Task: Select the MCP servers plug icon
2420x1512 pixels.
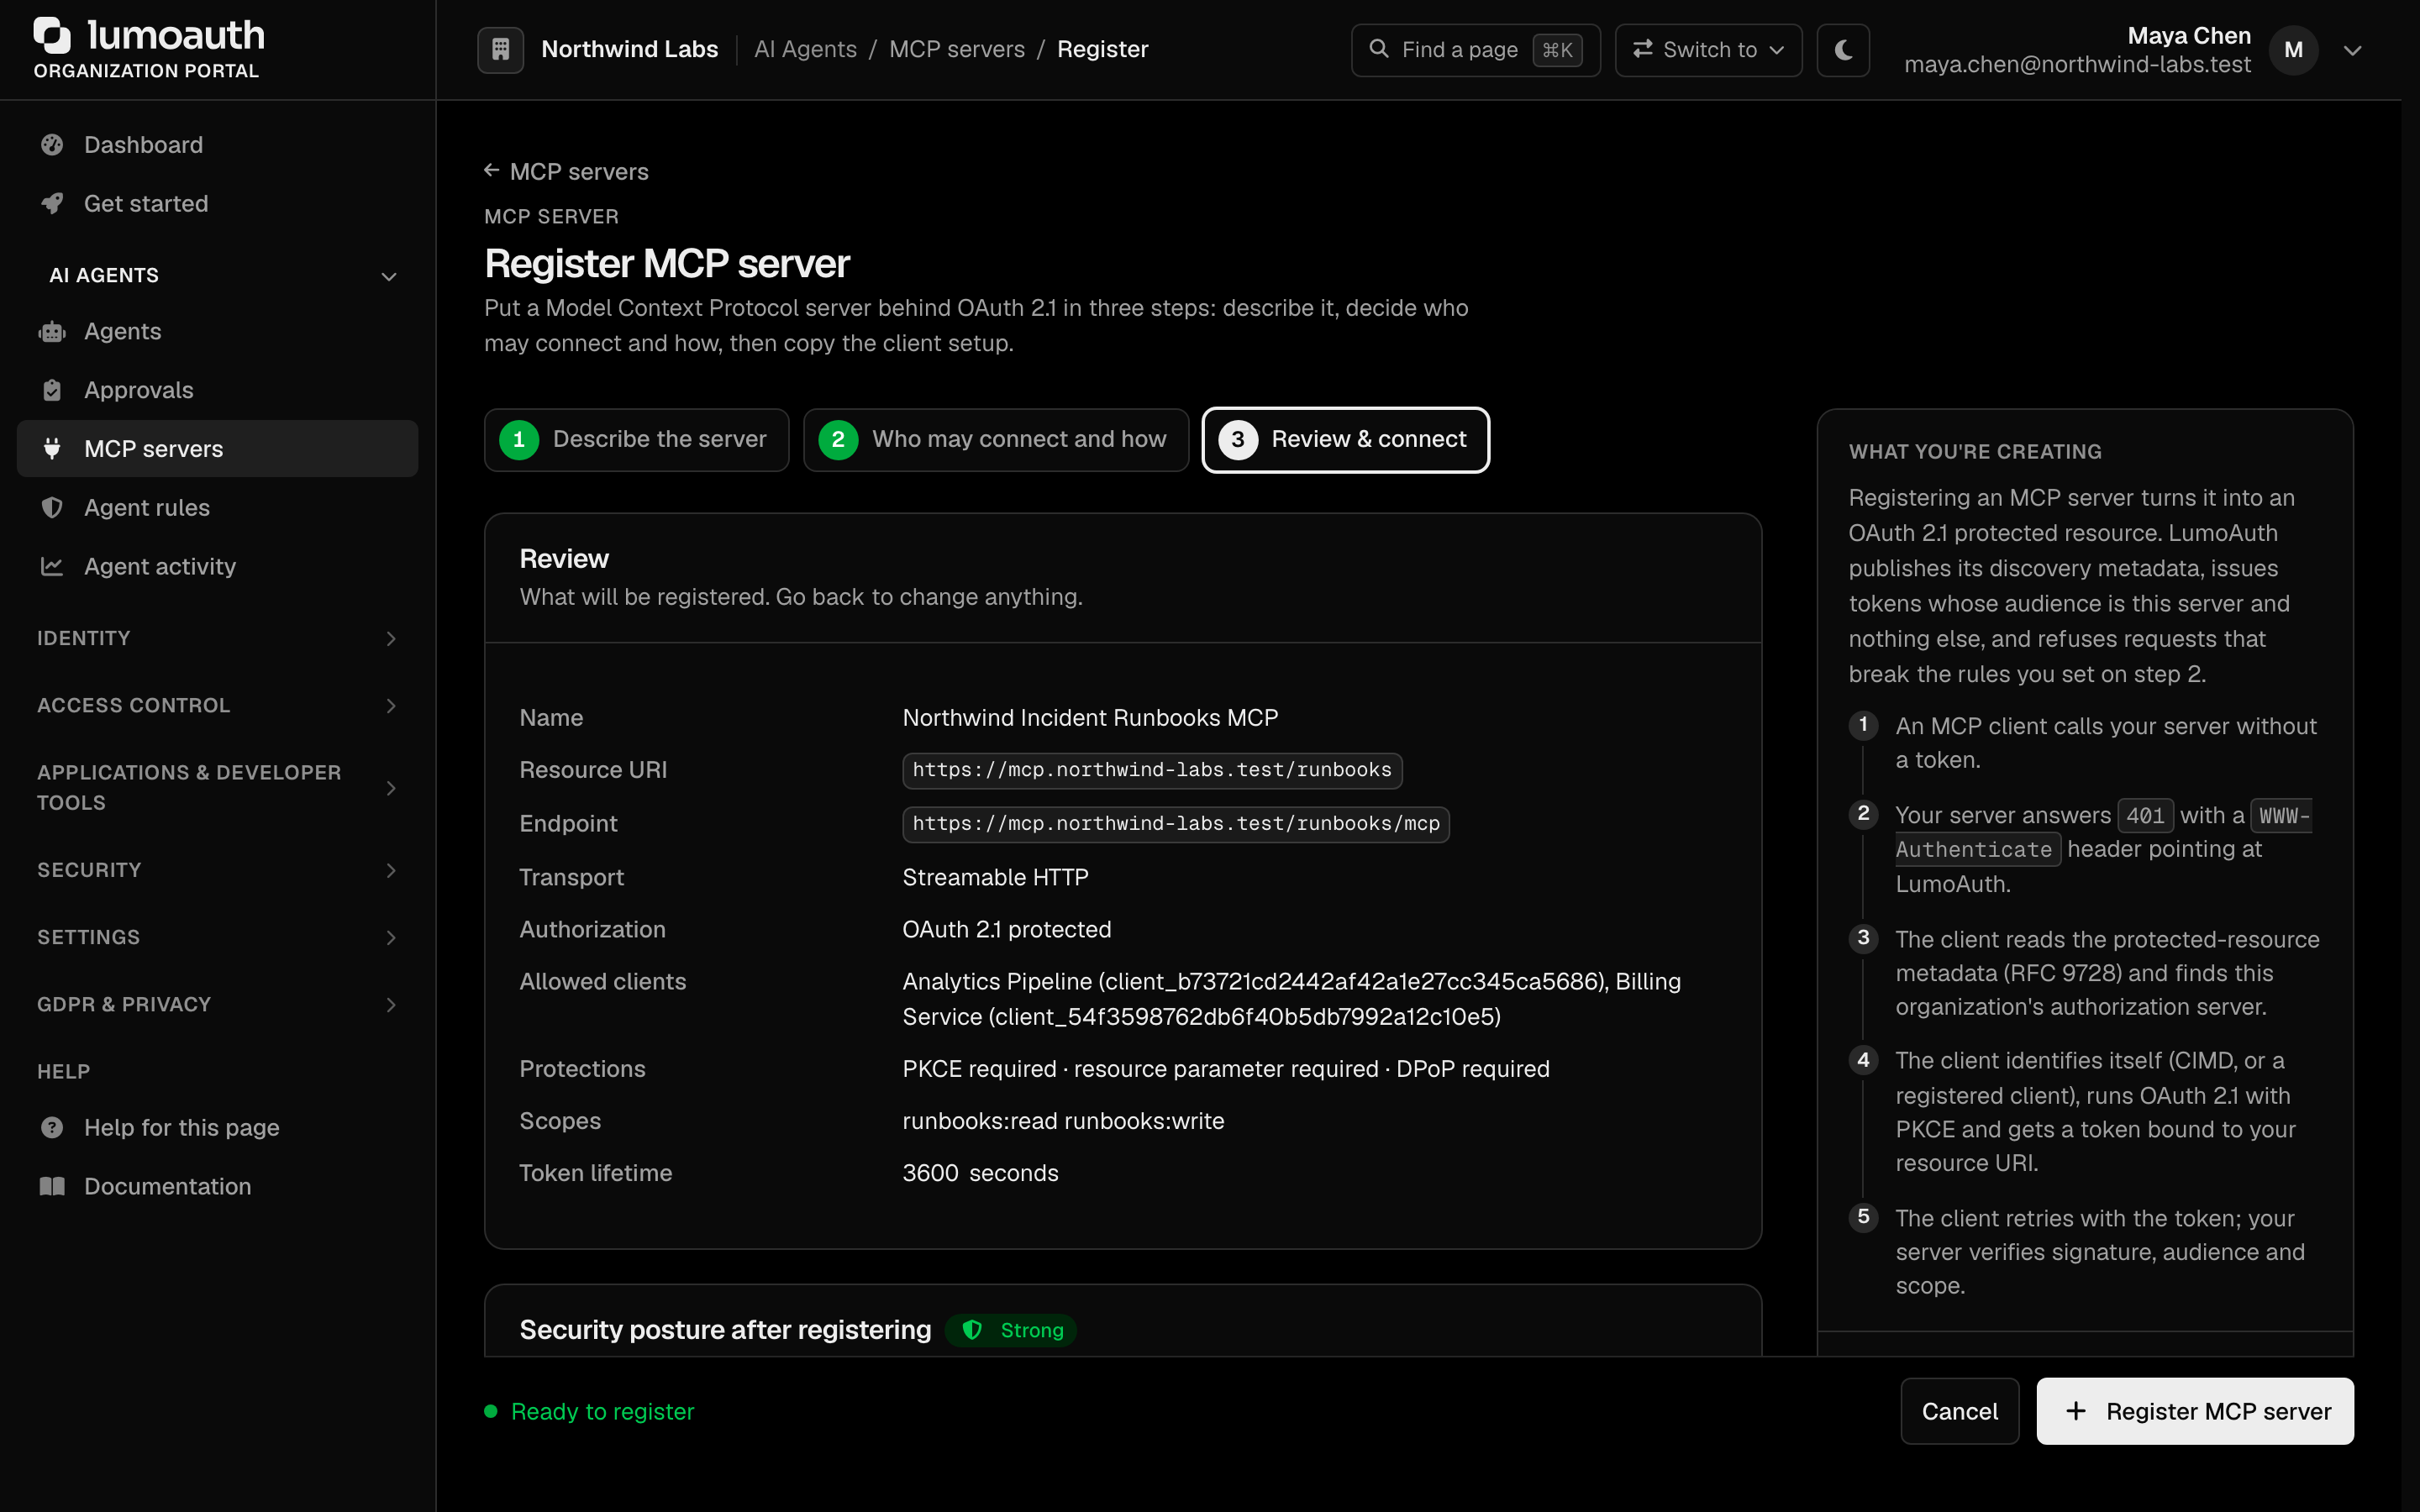Action: (52, 449)
